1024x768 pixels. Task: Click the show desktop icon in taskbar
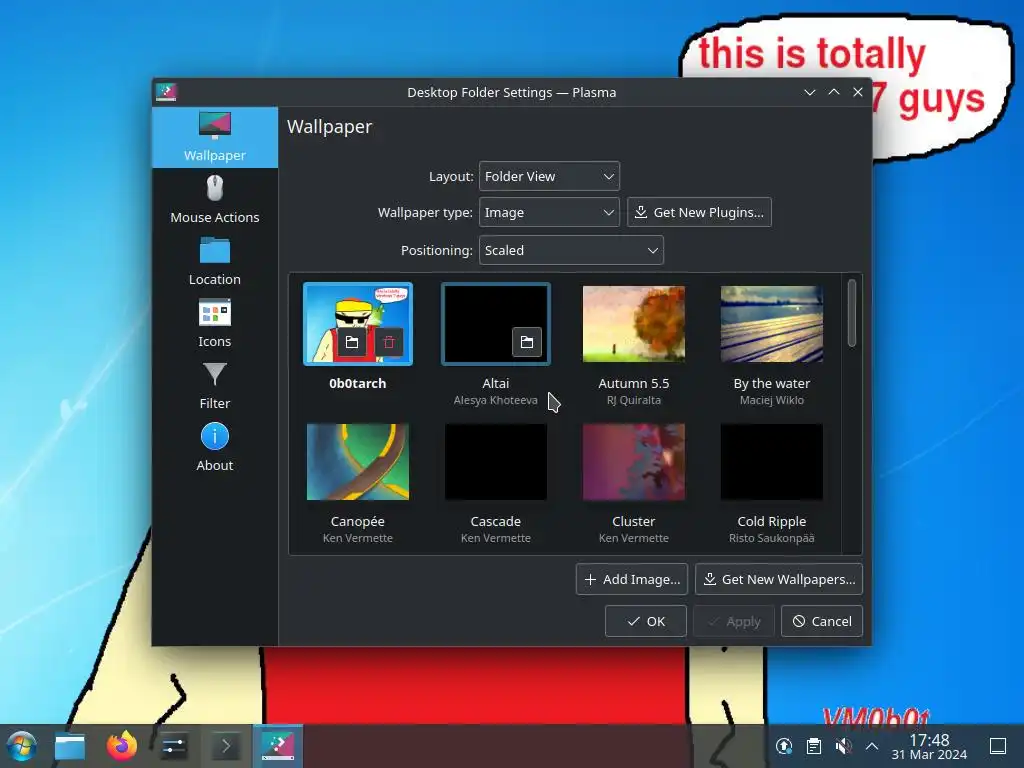998,746
